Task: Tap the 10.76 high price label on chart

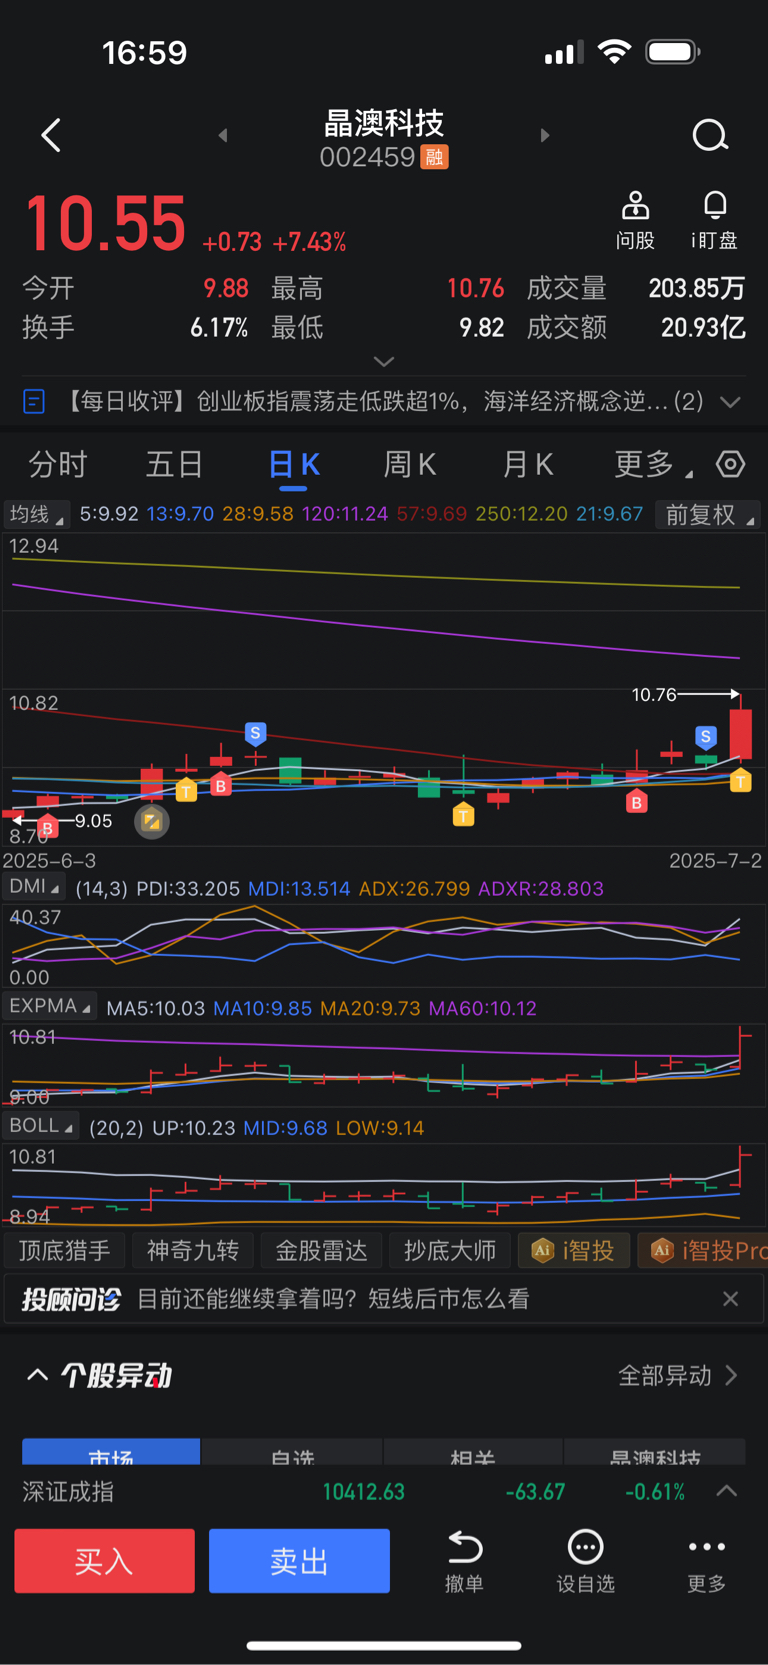Action: pos(654,694)
